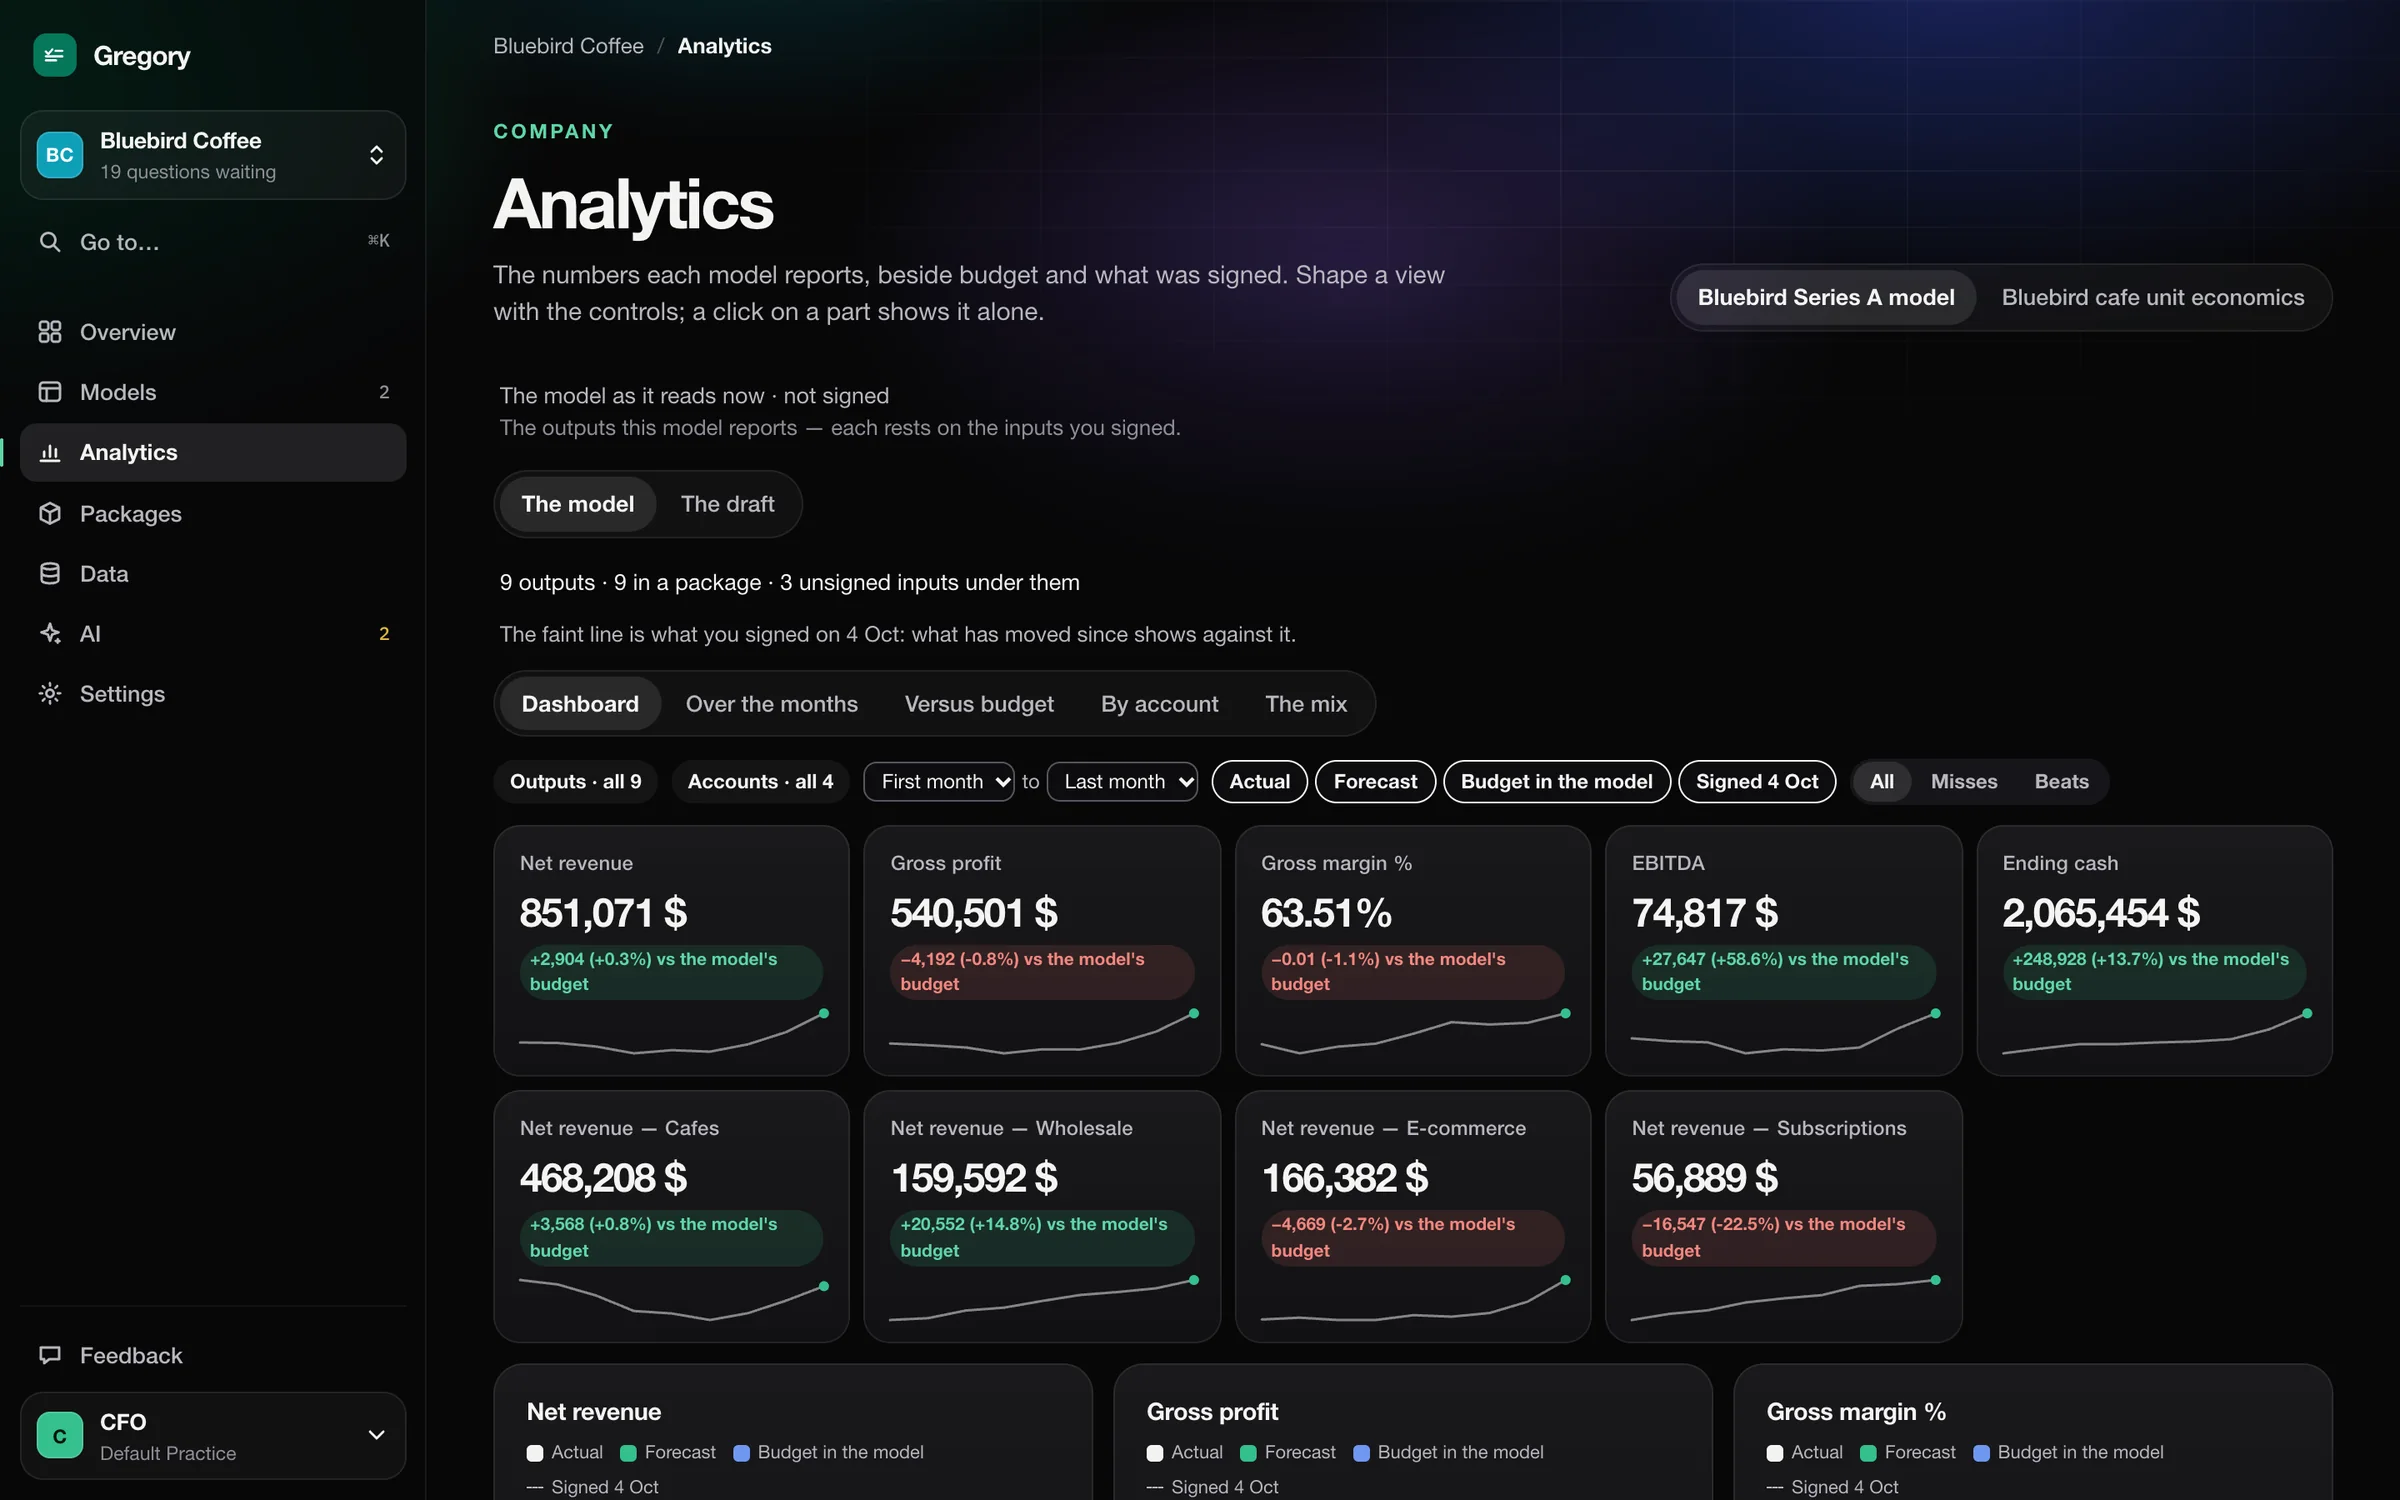Click the Bluebird Coffee breadcrumb link
2400x1500 pixels.
click(568, 46)
